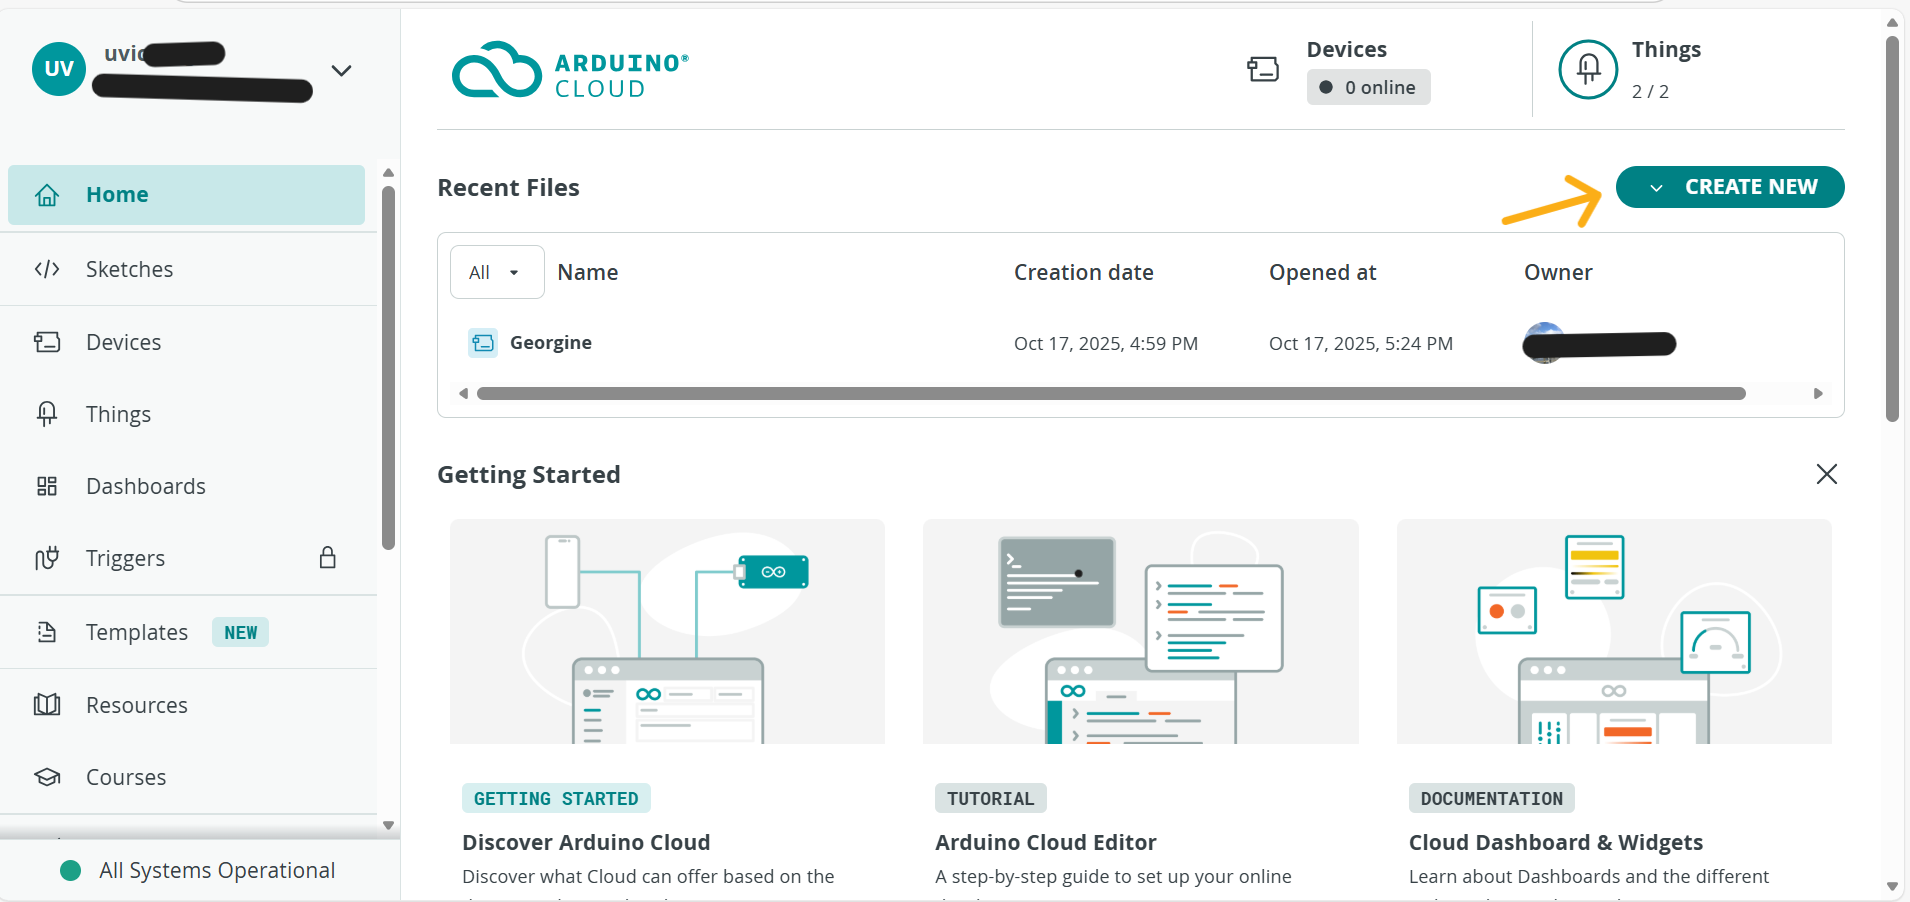This screenshot has height=902, width=1910.
Task: Expand the account menu chevron
Action: point(341,70)
